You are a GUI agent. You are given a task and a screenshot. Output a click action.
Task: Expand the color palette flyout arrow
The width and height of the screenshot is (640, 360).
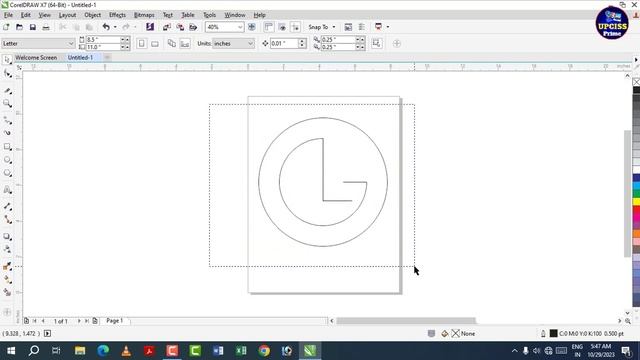coord(636,60)
